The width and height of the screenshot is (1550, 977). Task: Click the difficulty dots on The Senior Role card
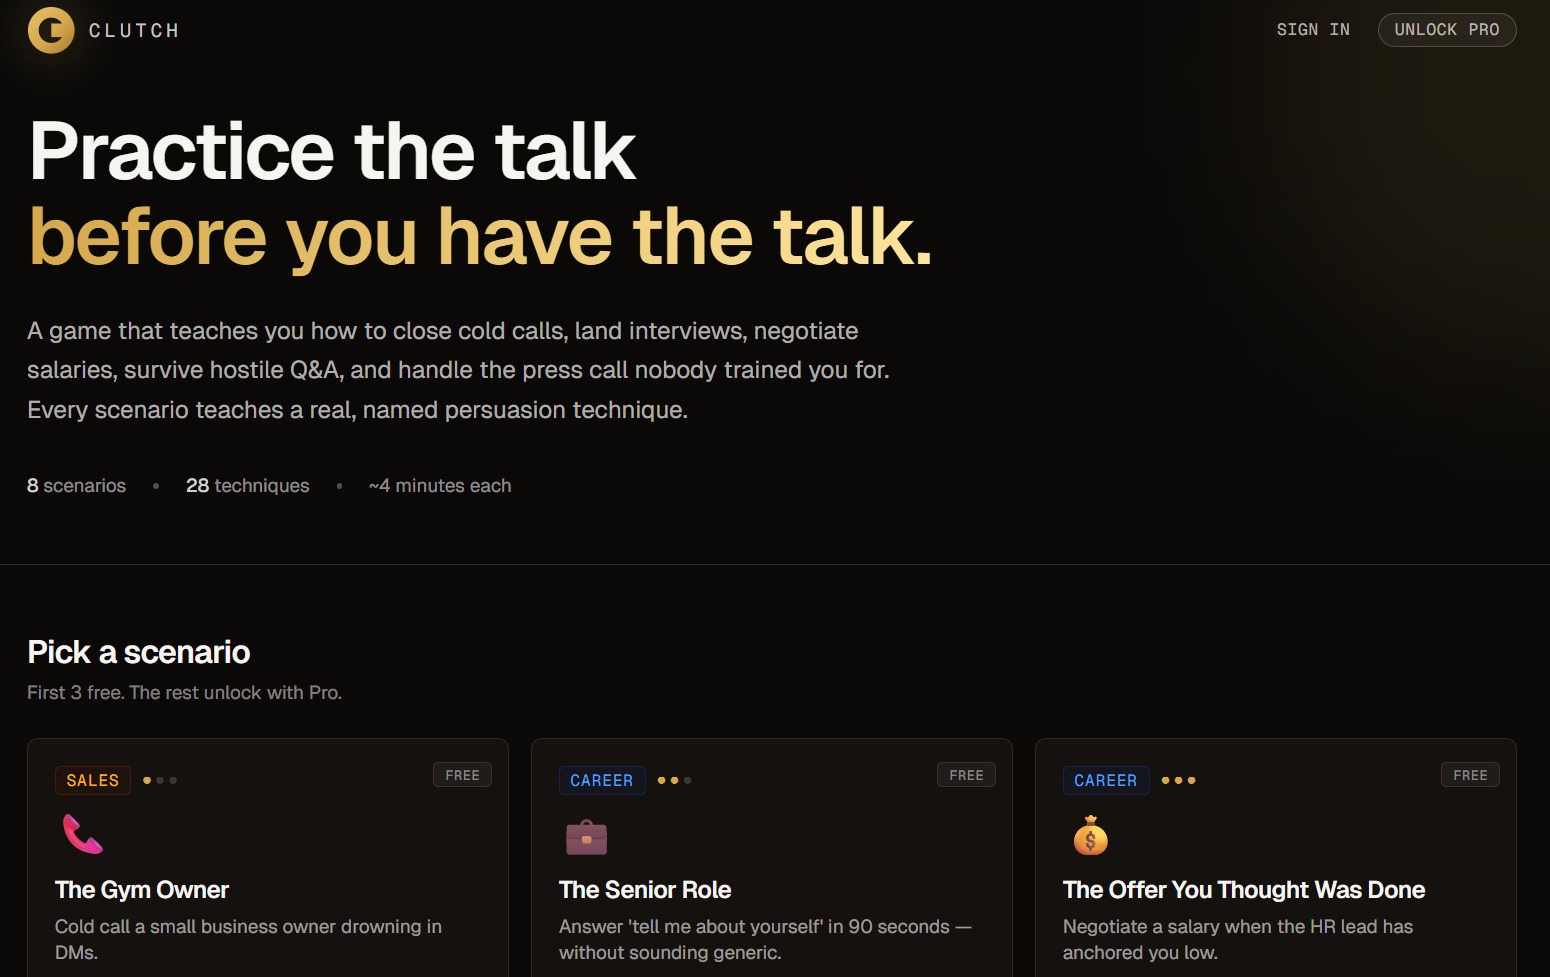[x=674, y=780]
